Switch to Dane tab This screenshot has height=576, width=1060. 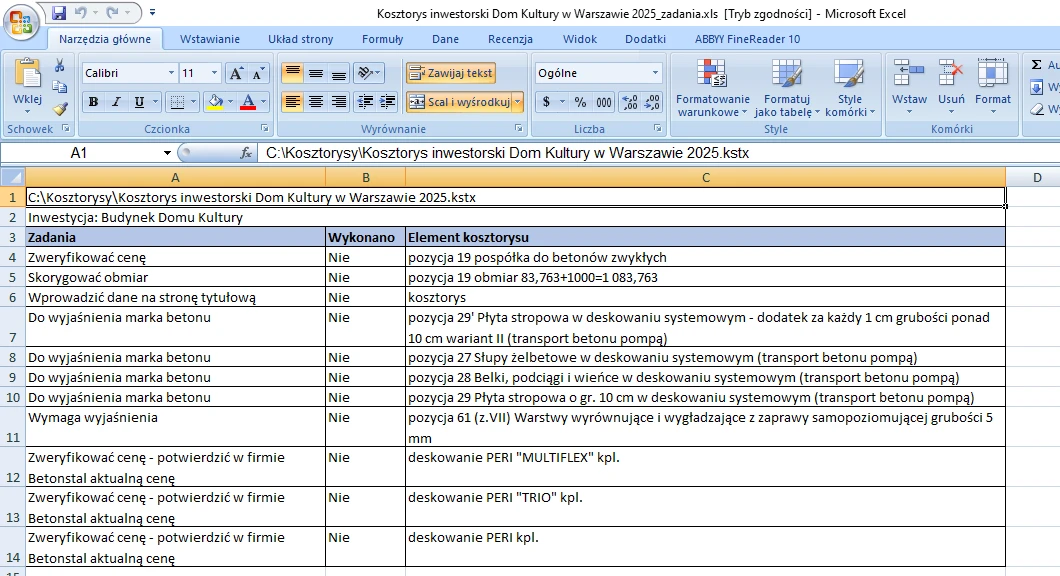pyautogui.click(x=445, y=39)
